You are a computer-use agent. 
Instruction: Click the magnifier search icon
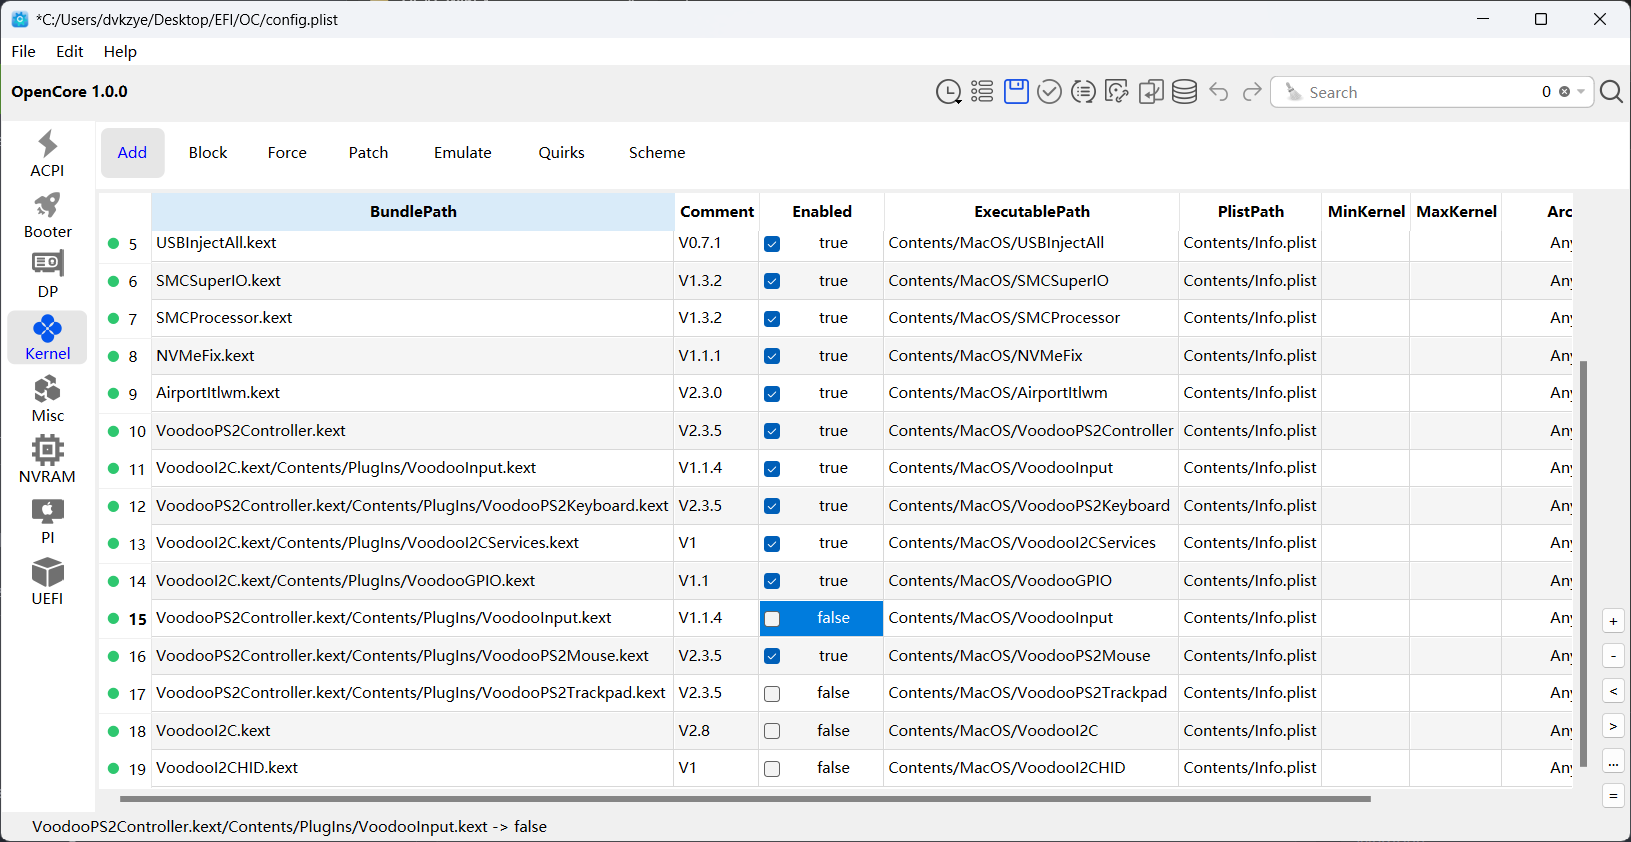[x=1611, y=92]
